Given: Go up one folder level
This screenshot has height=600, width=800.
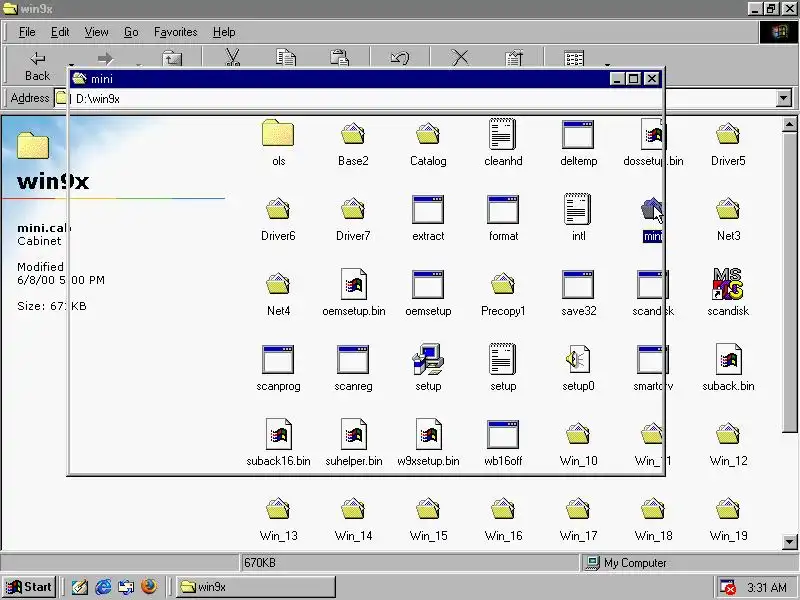Looking at the screenshot, I should click(172, 59).
